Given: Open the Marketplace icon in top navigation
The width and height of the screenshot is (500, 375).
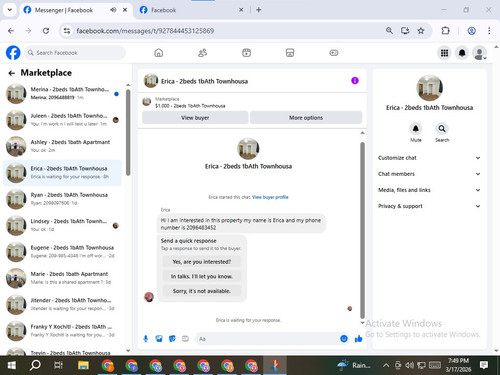Looking at the screenshot, I should coord(290,53).
